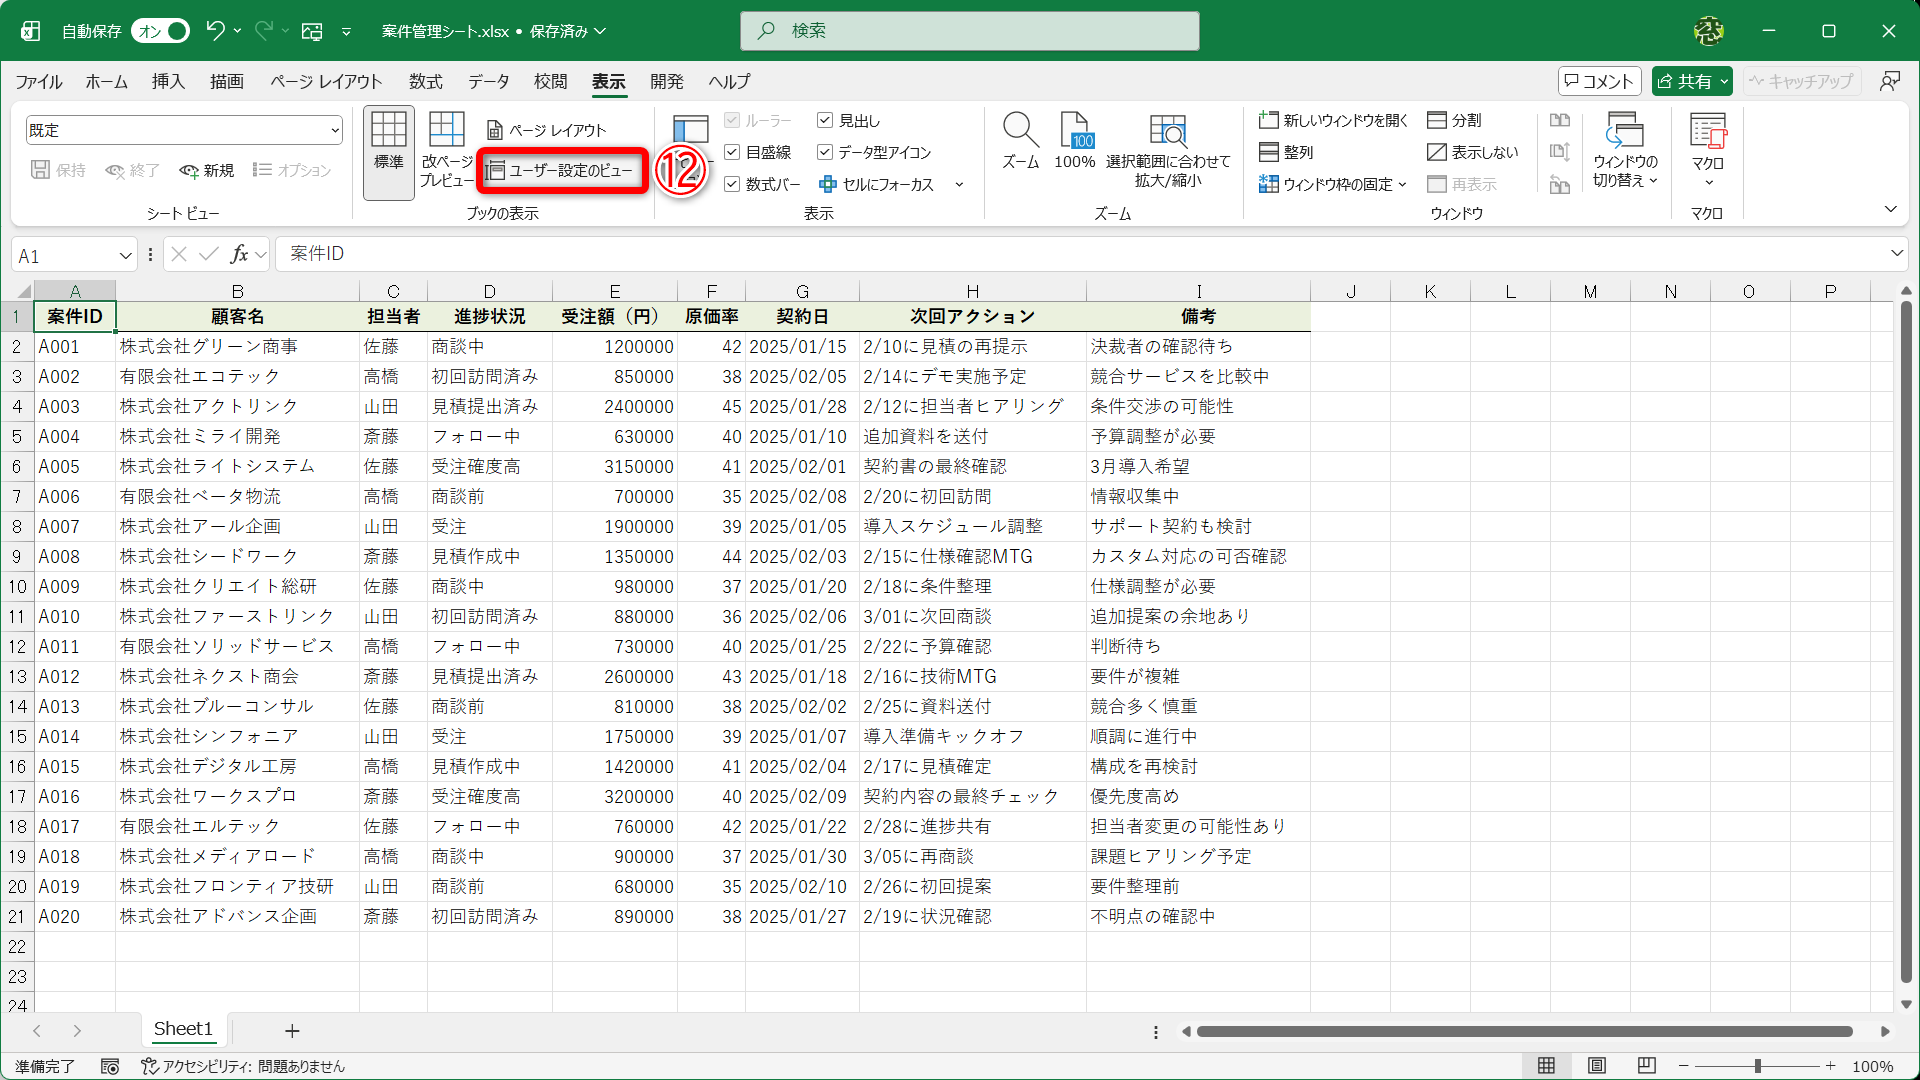1920x1080 pixels.
Task: Click Custom Views (ユーザー設定のビュー) button
Action: point(562,170)
